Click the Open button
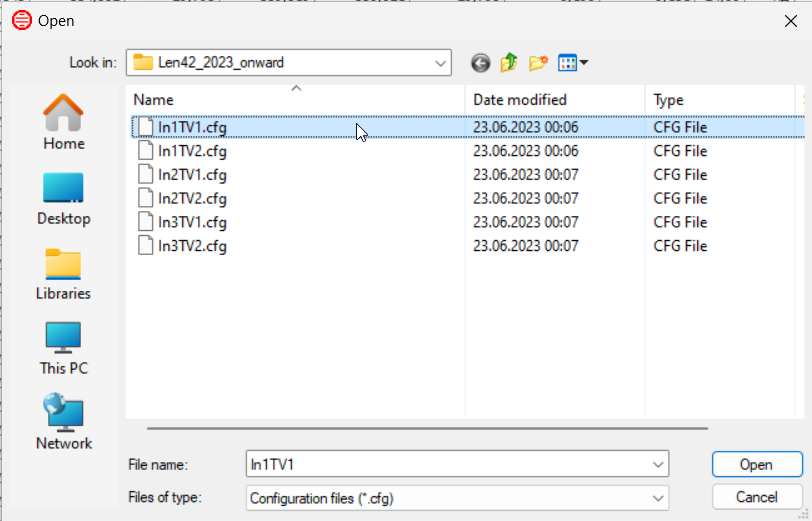The height and width of the screenshot is (521, 812). coord(757,465)
